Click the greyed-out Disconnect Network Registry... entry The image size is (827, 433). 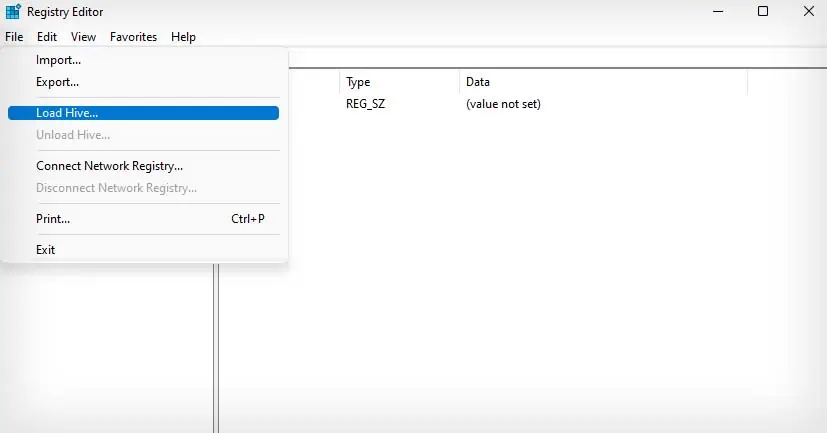pyautogui.click(x=143, y=188)
